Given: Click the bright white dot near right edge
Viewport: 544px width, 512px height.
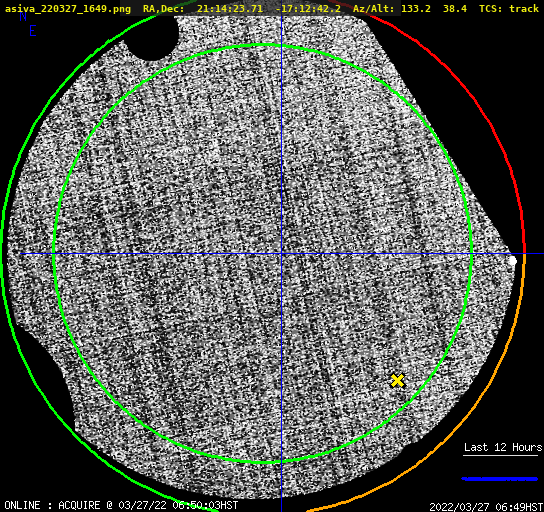Looking at the screenshot, I should point(512,261).
